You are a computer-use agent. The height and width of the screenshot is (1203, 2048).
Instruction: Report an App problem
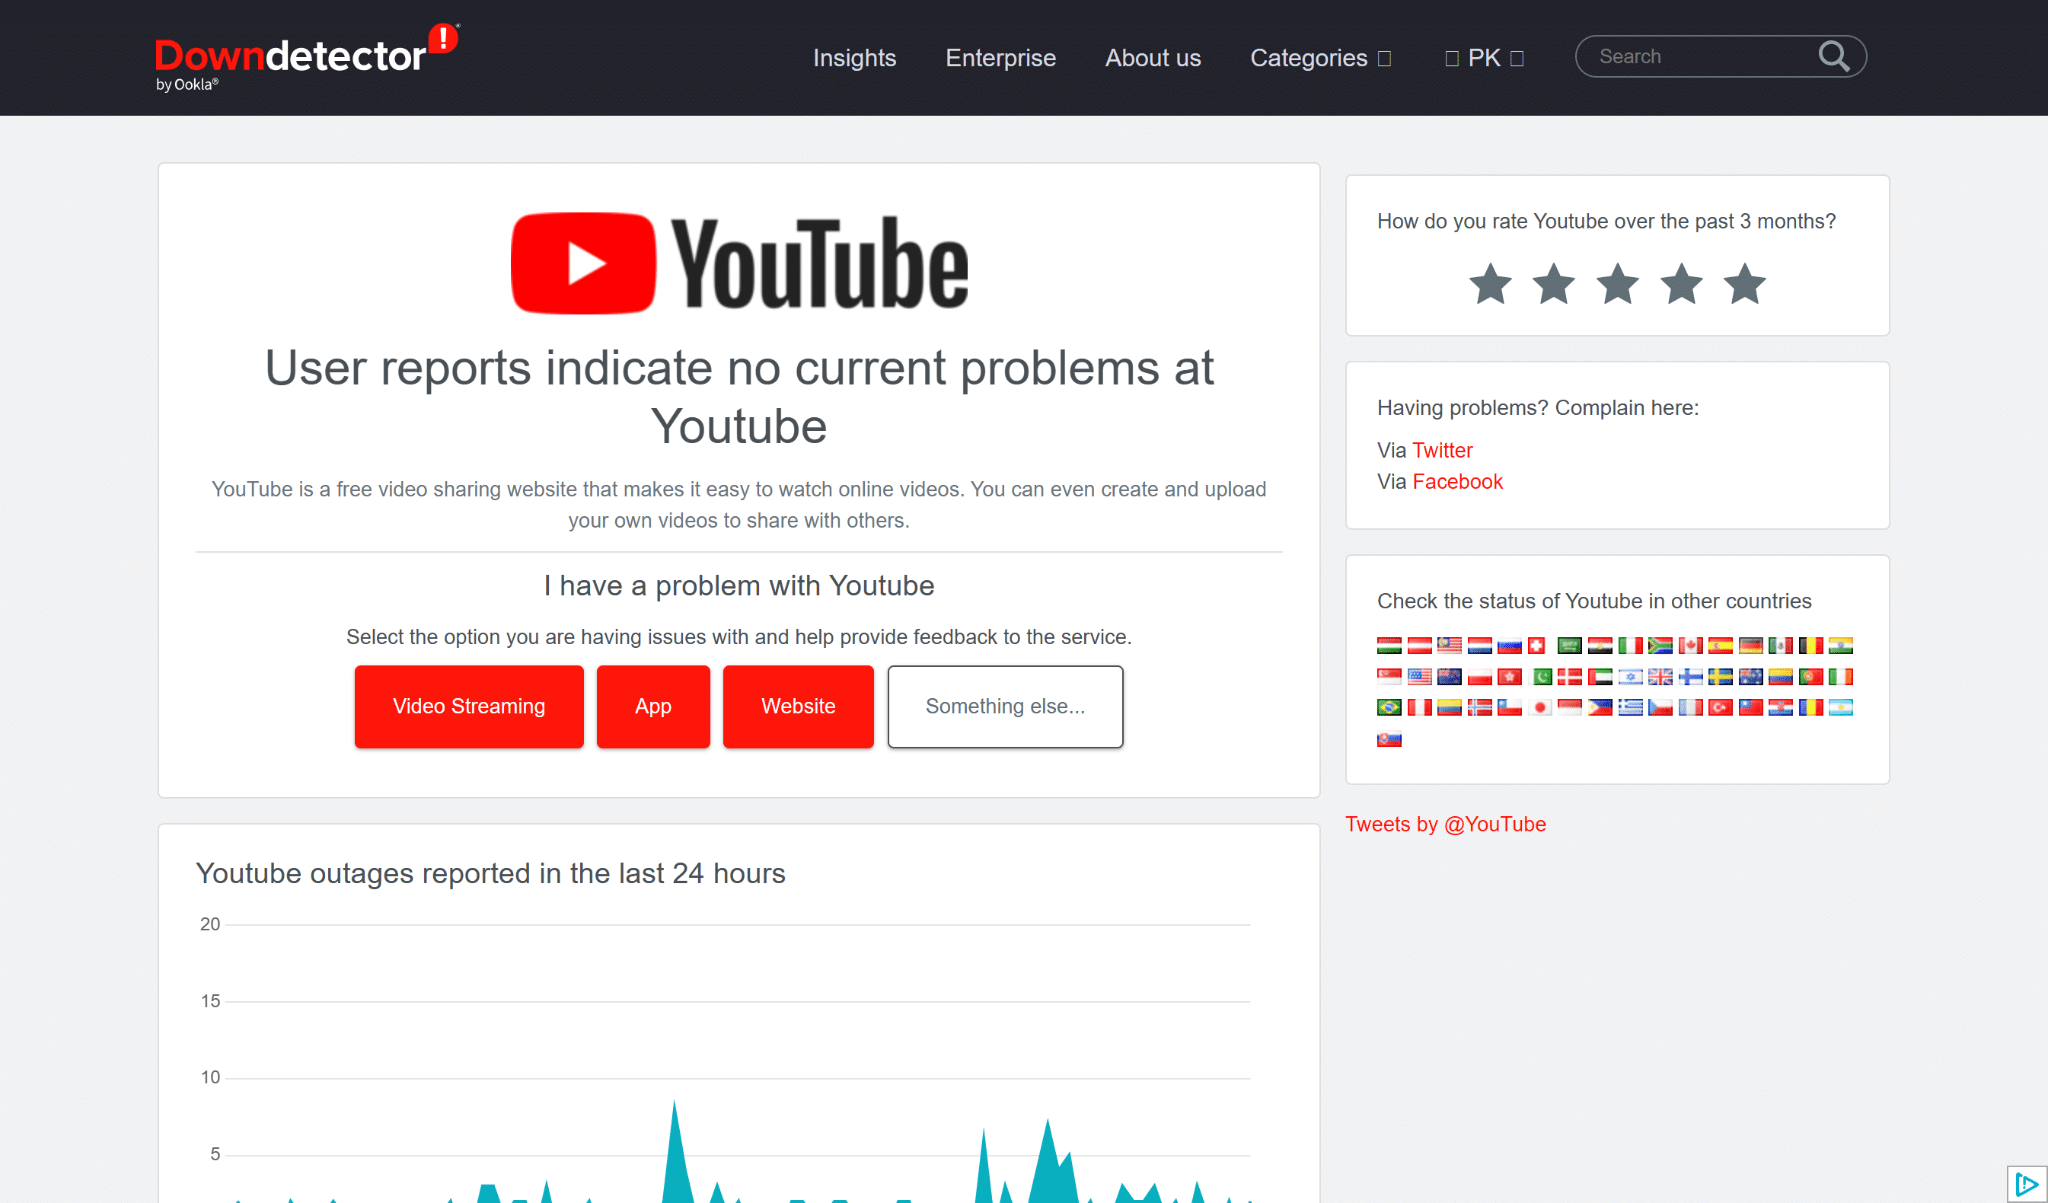click(653, 706)
